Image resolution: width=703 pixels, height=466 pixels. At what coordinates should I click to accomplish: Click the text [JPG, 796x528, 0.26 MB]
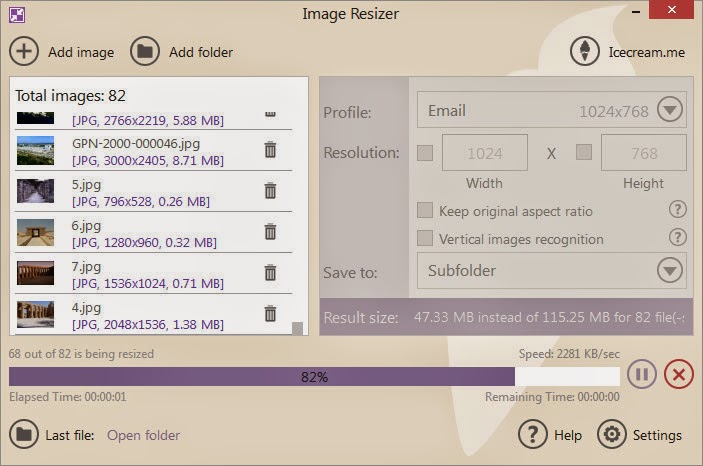[x=141, y=202]
